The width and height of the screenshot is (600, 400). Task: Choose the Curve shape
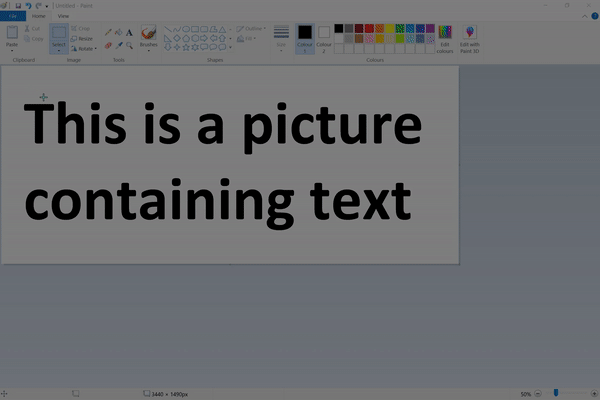coord(177,29)
